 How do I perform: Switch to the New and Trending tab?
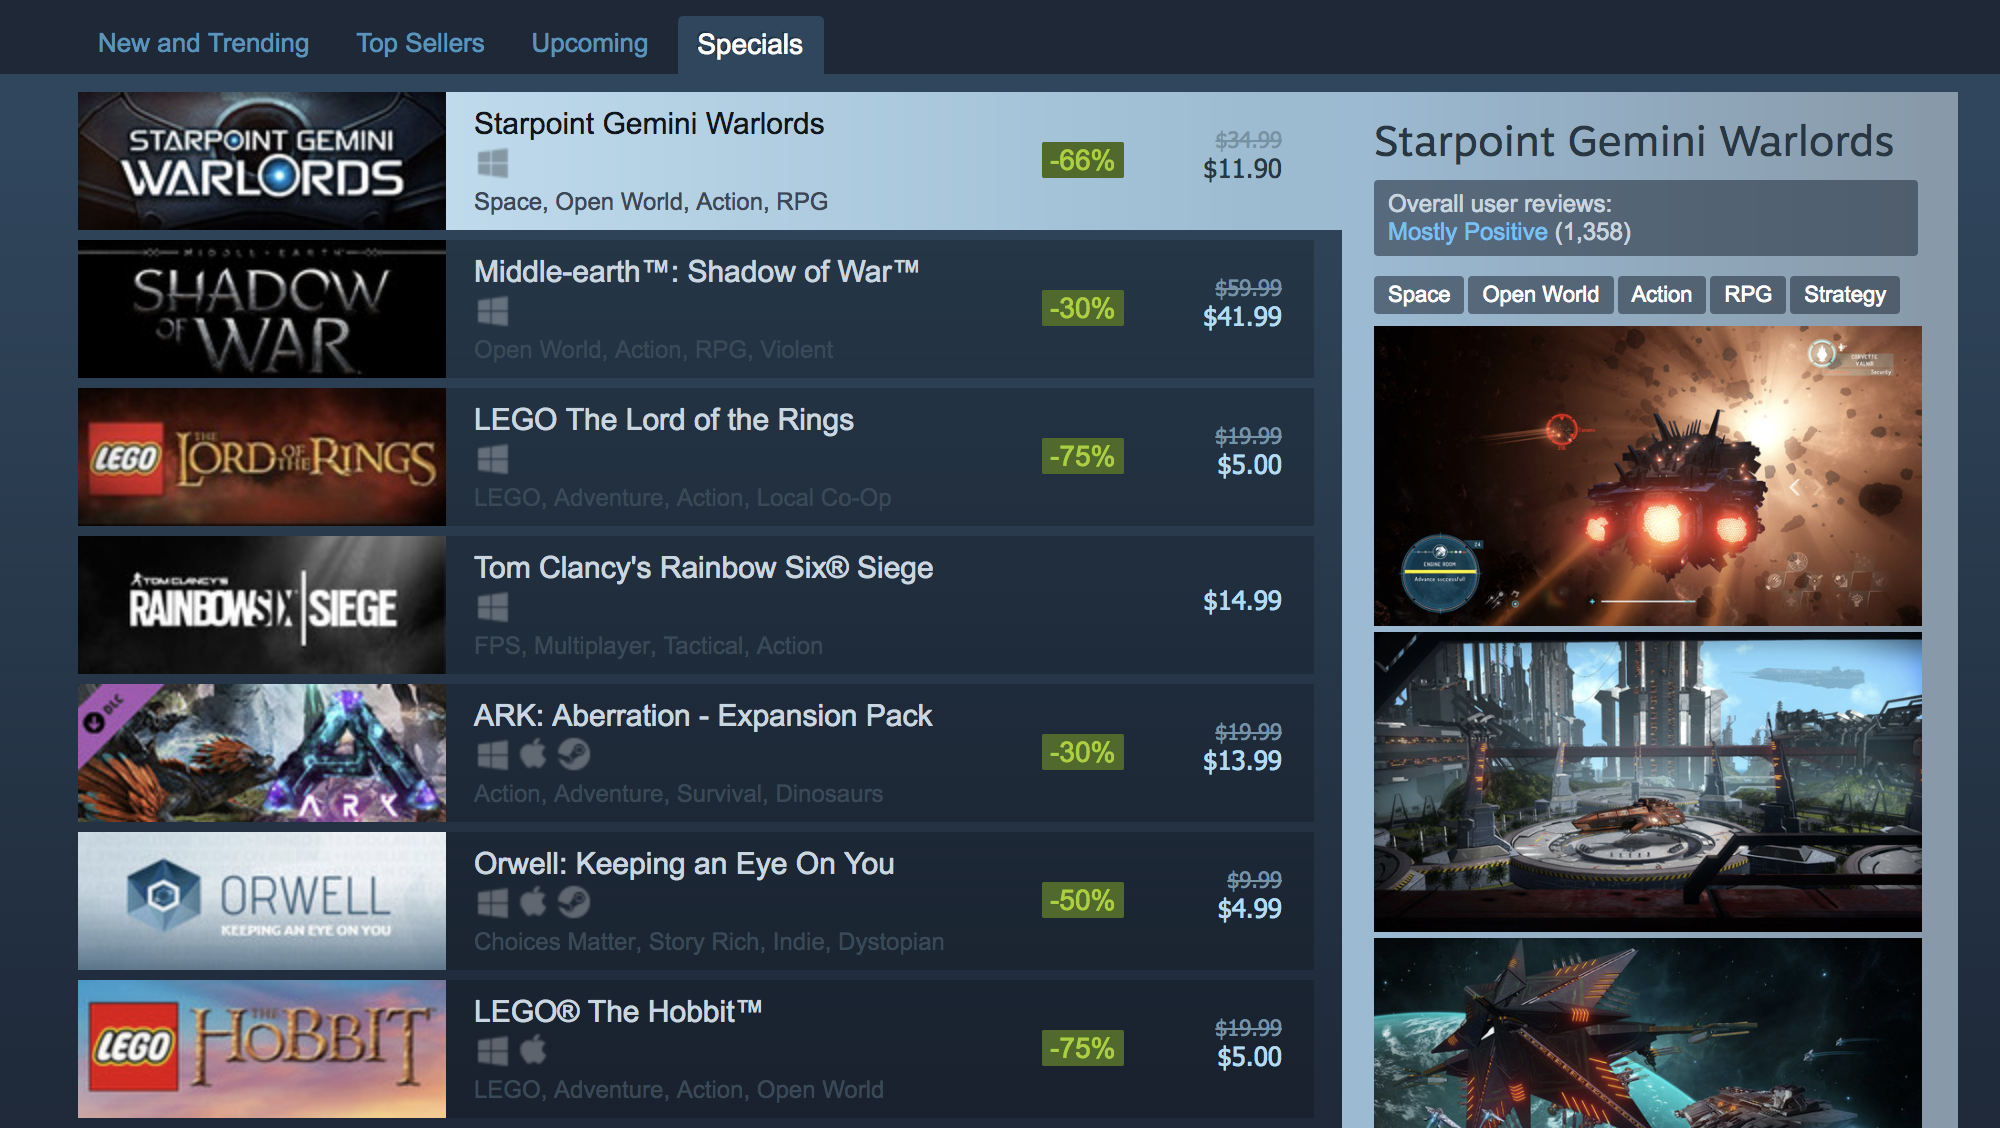tap(203, 43)
